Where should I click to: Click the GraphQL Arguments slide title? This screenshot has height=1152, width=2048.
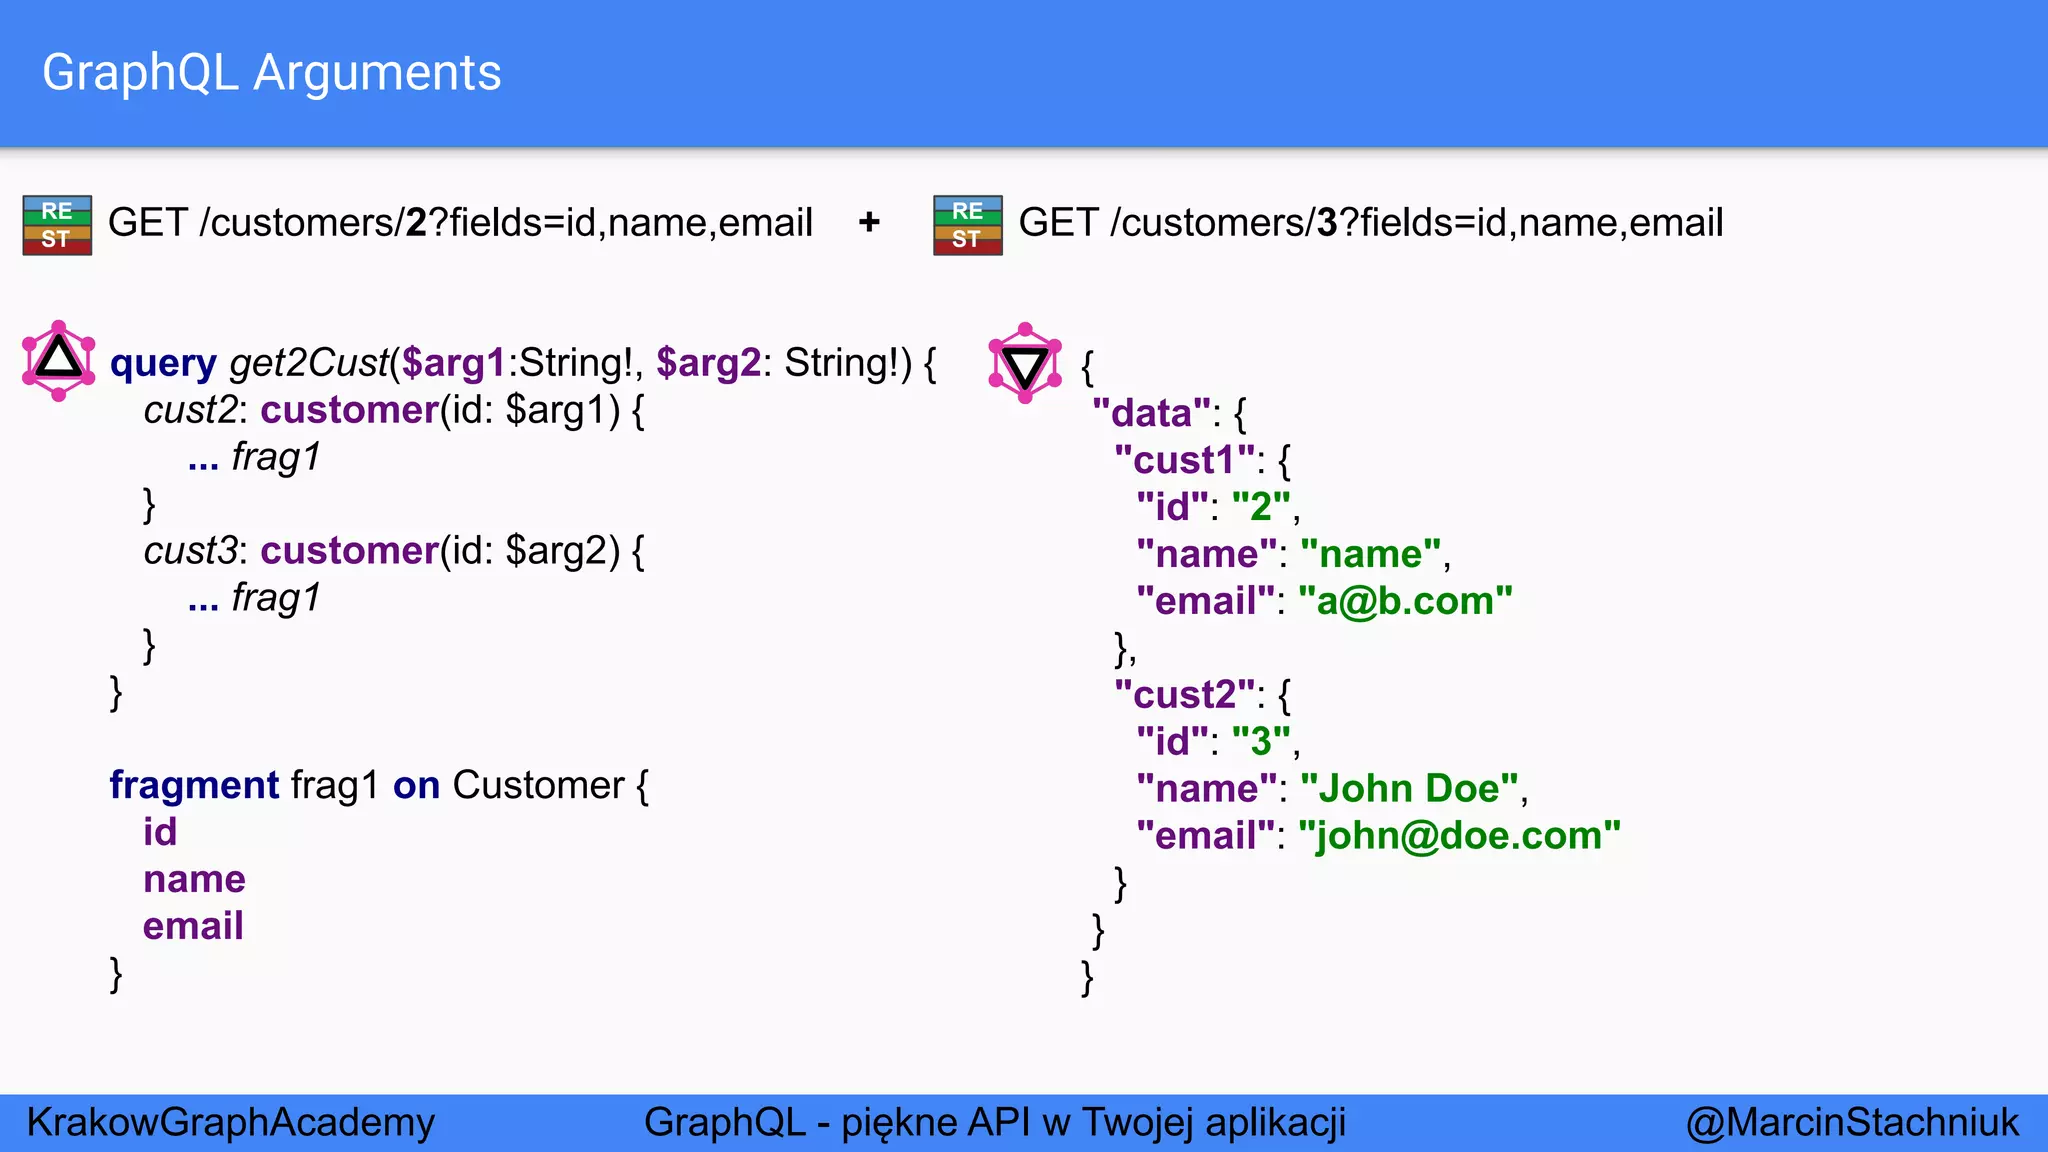pos(271,73)
